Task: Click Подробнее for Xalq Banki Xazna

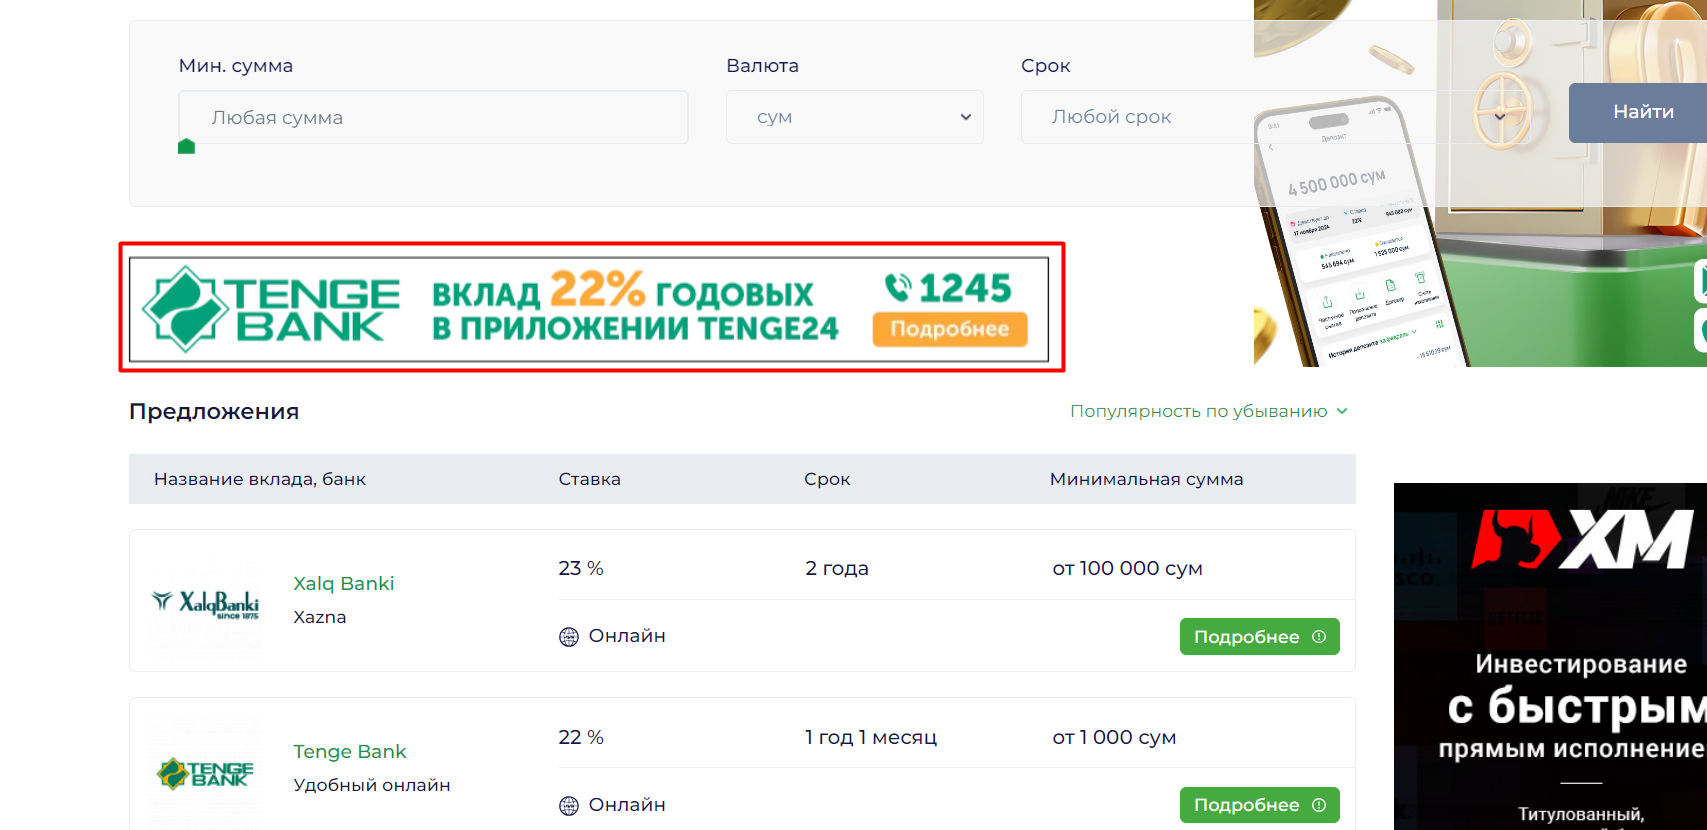Action: [1260, 637]
